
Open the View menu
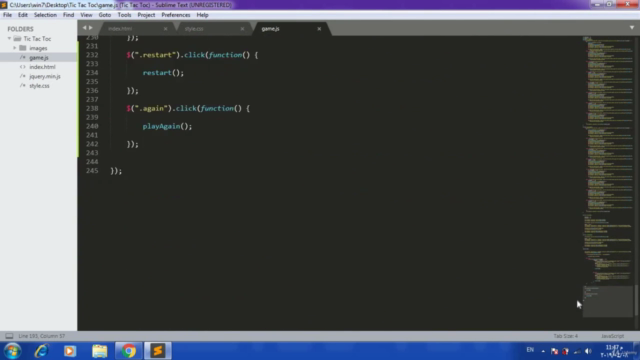coord(86,15)
